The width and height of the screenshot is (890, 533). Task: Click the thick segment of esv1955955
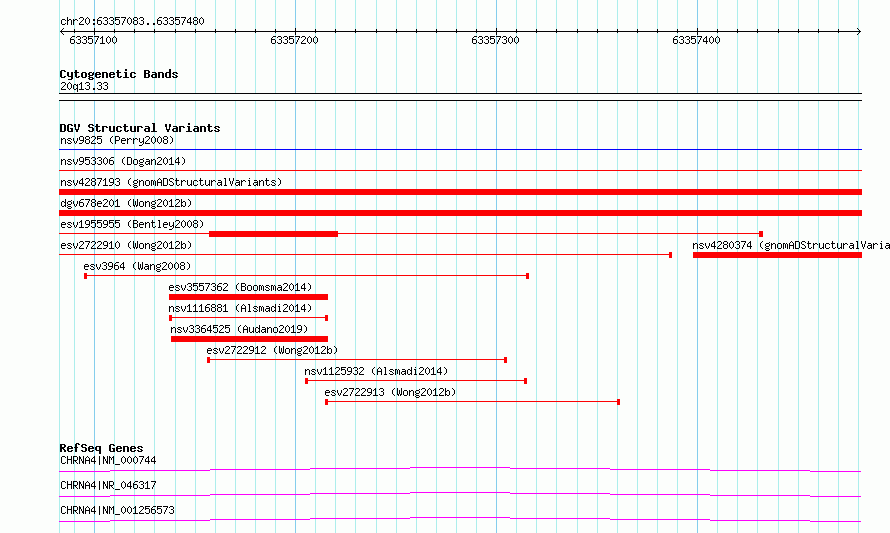click(274, 234)
